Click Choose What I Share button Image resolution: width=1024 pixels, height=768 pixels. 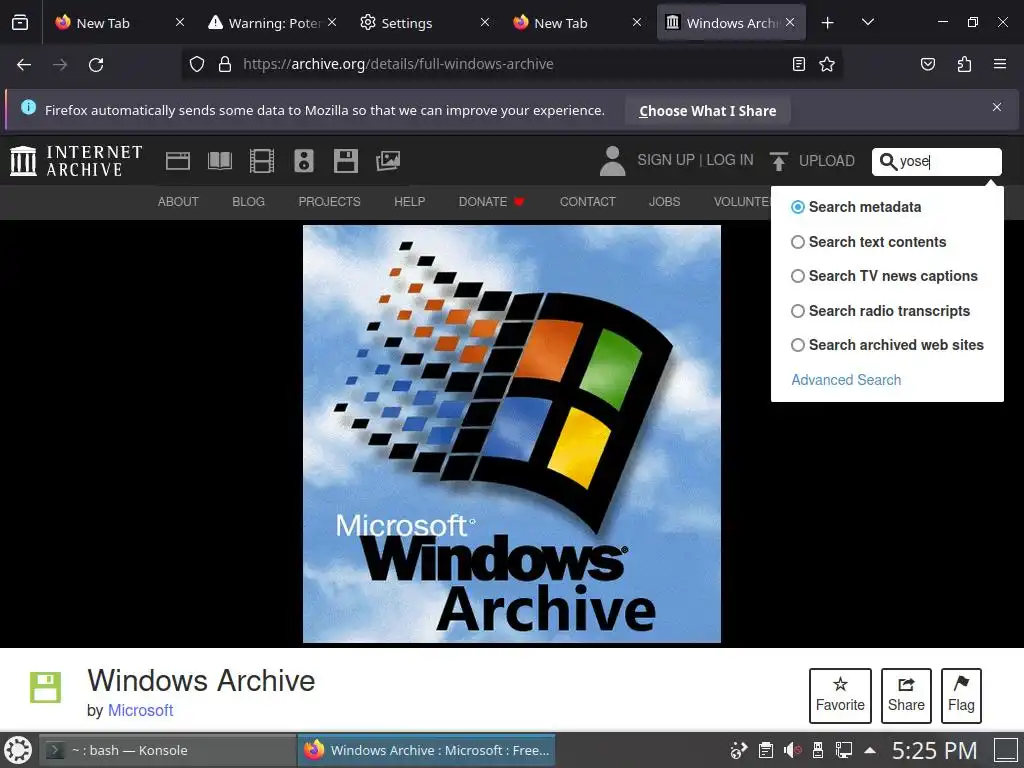pyautogui.click(x=707, y=111)
